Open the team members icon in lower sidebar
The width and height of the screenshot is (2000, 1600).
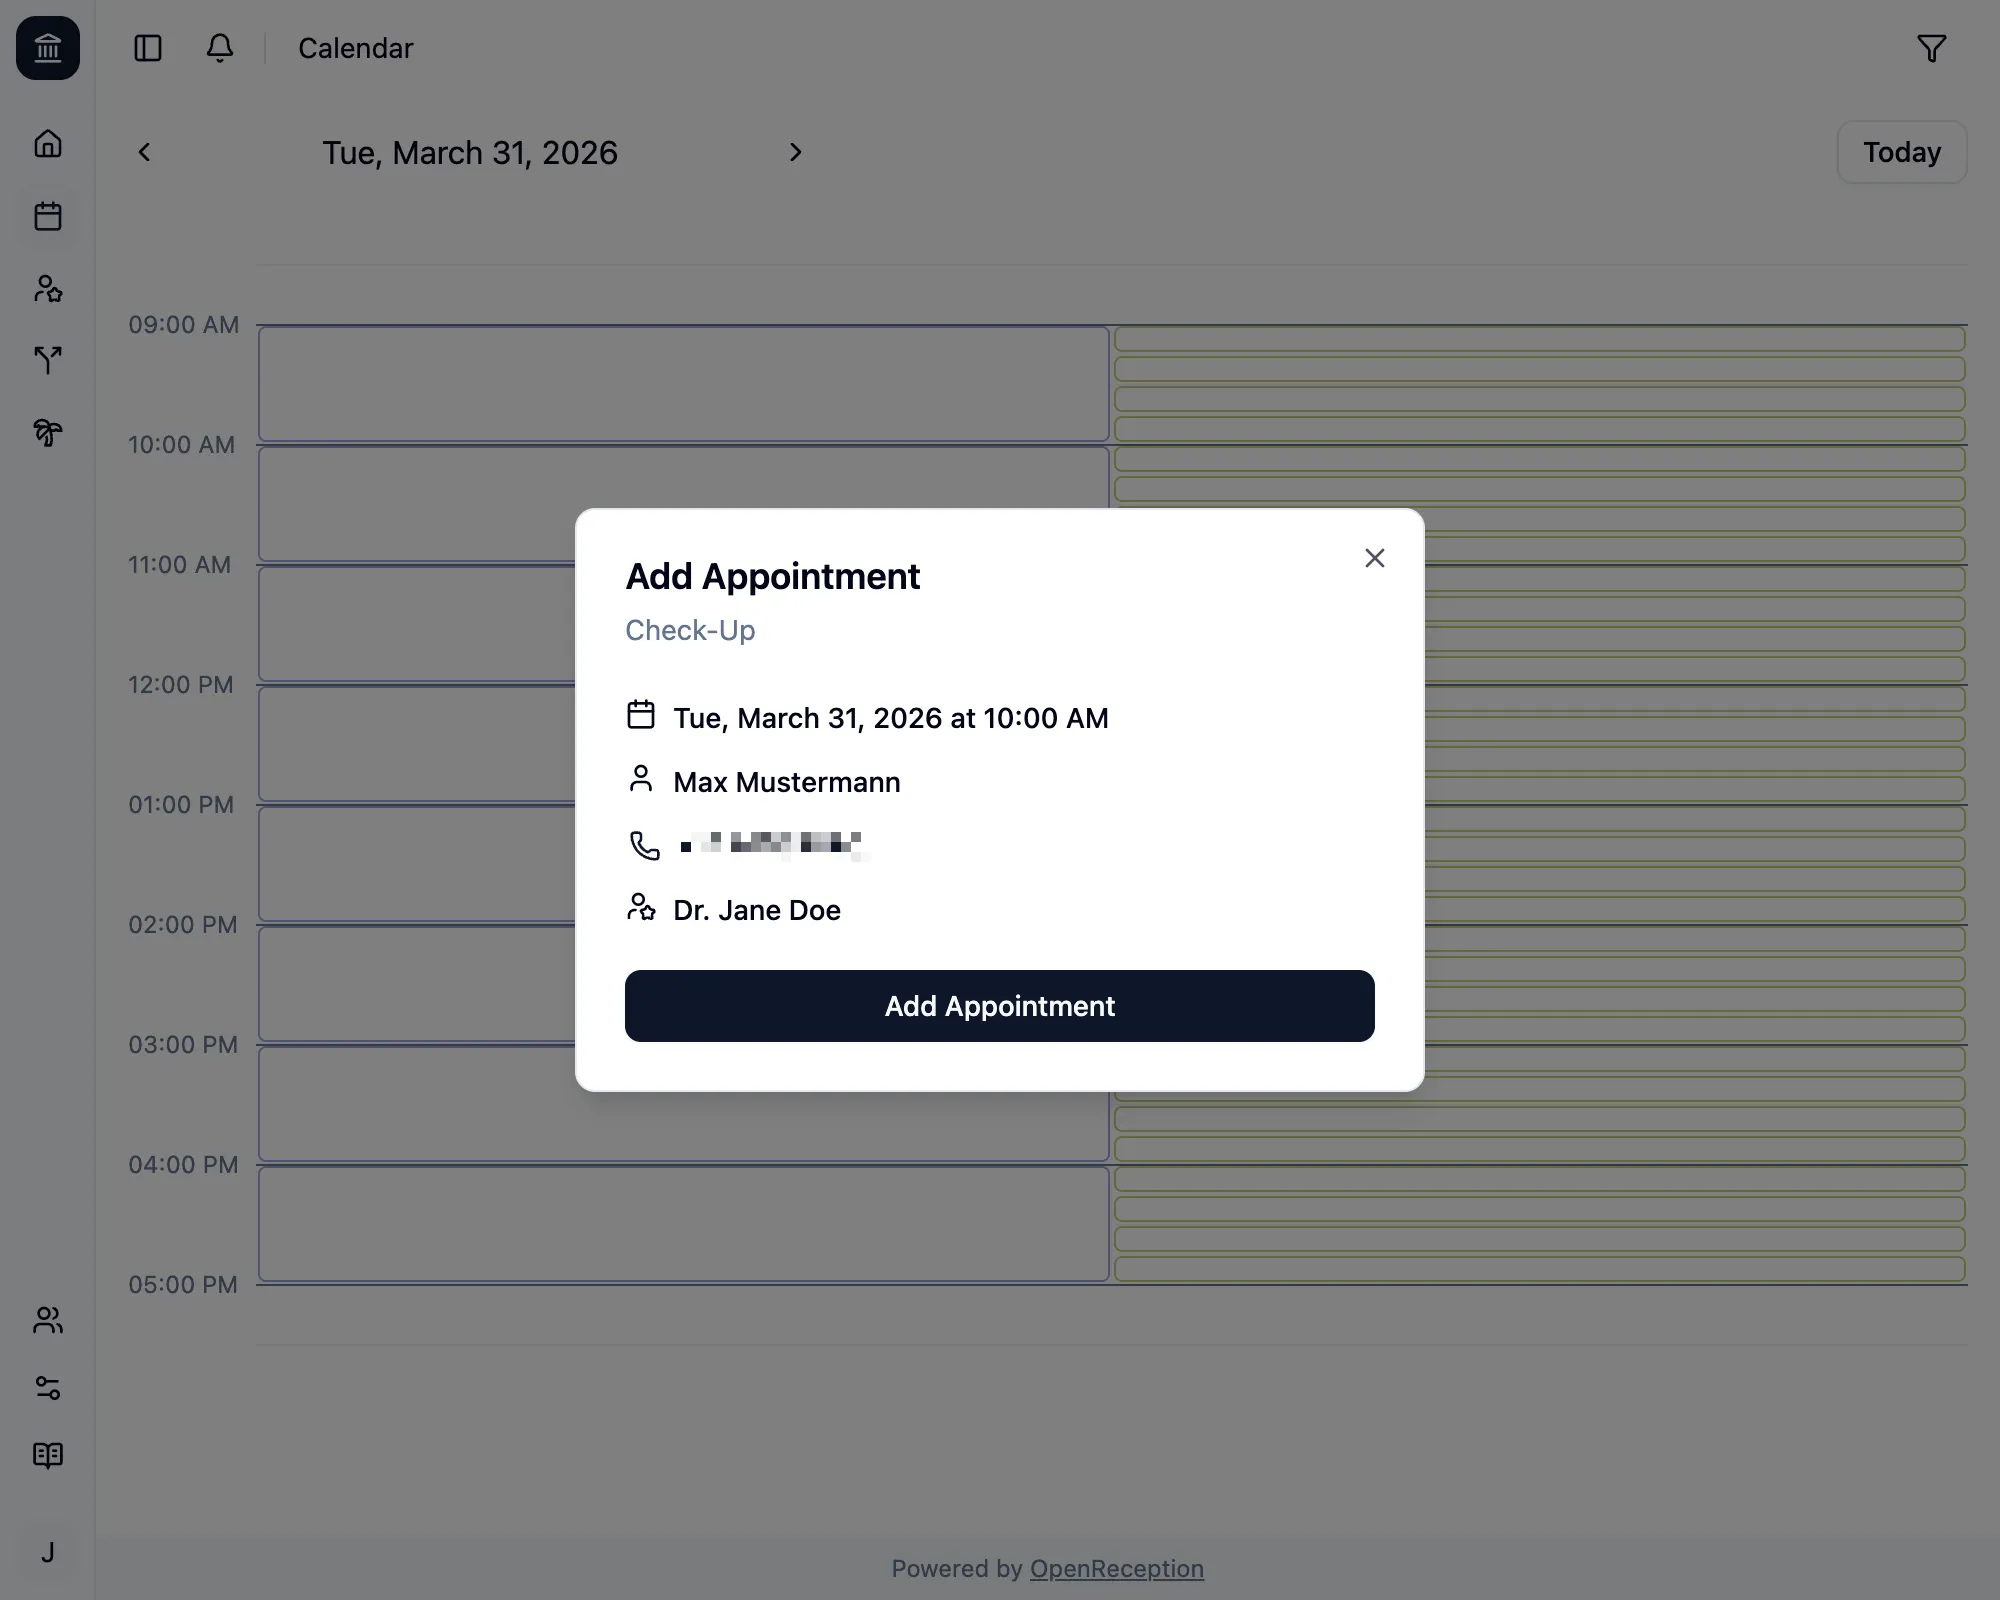(x=47, y=1320)
